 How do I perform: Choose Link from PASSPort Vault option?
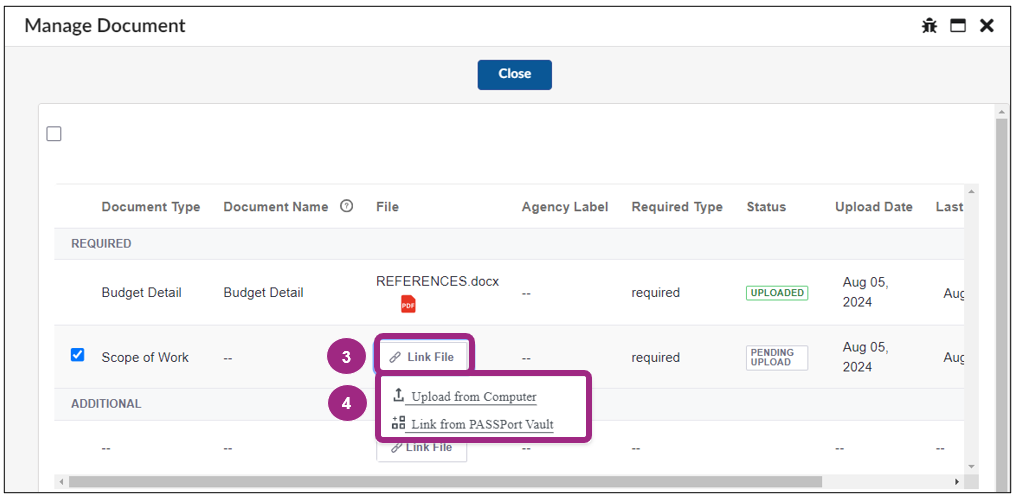tap(482, 424)
